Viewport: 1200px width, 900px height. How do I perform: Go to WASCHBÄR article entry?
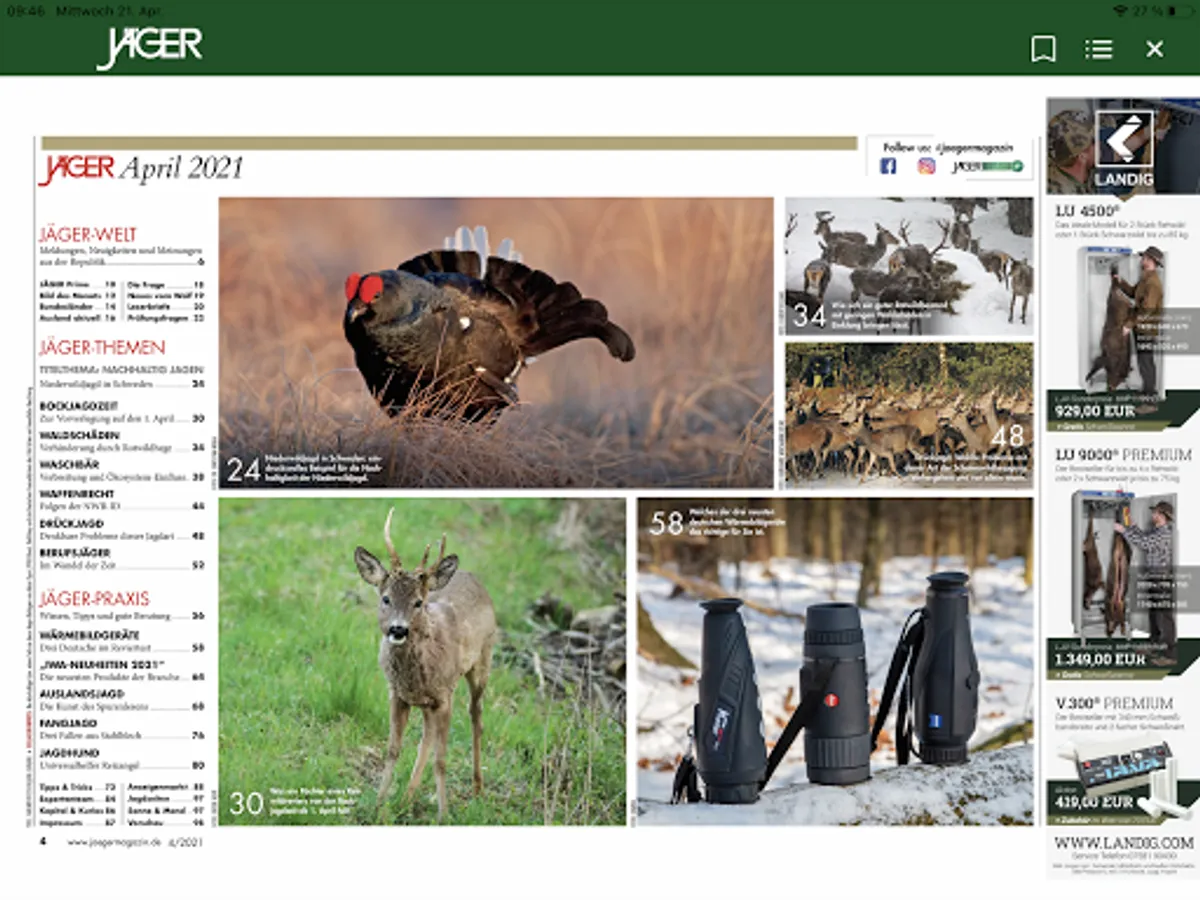(121, 470)
